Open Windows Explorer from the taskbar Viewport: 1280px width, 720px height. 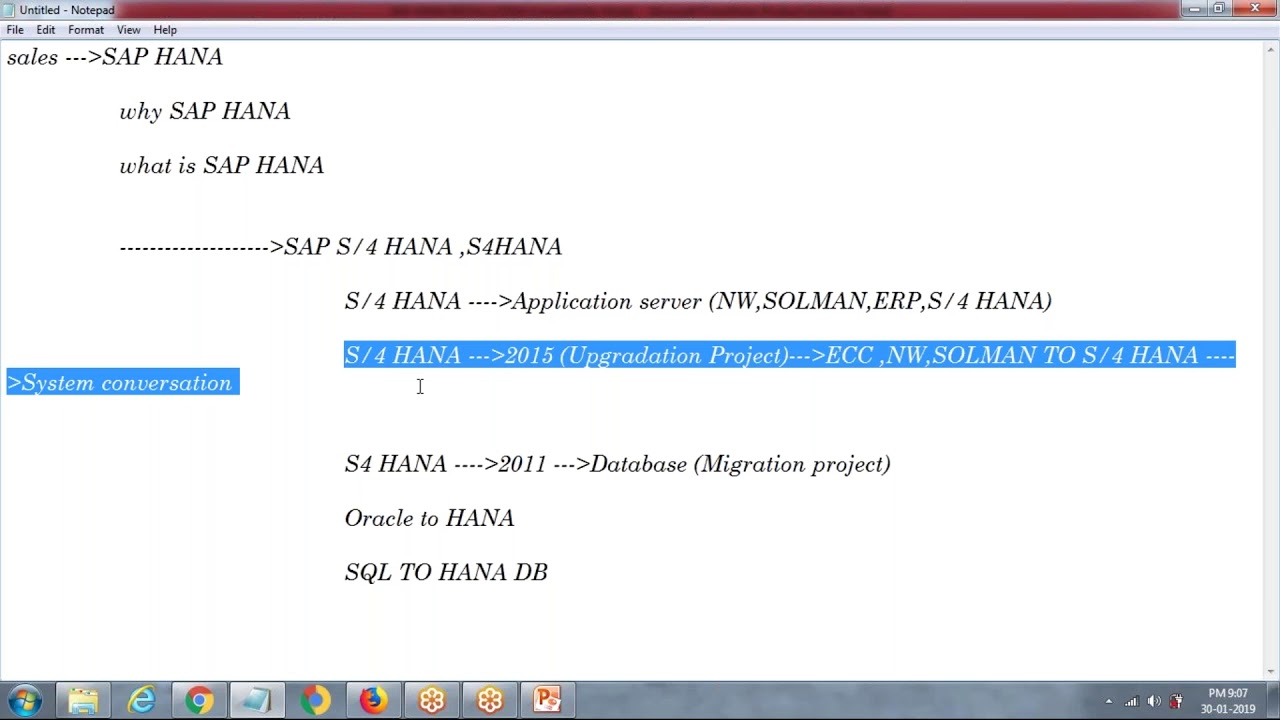[x=83, y=700]
